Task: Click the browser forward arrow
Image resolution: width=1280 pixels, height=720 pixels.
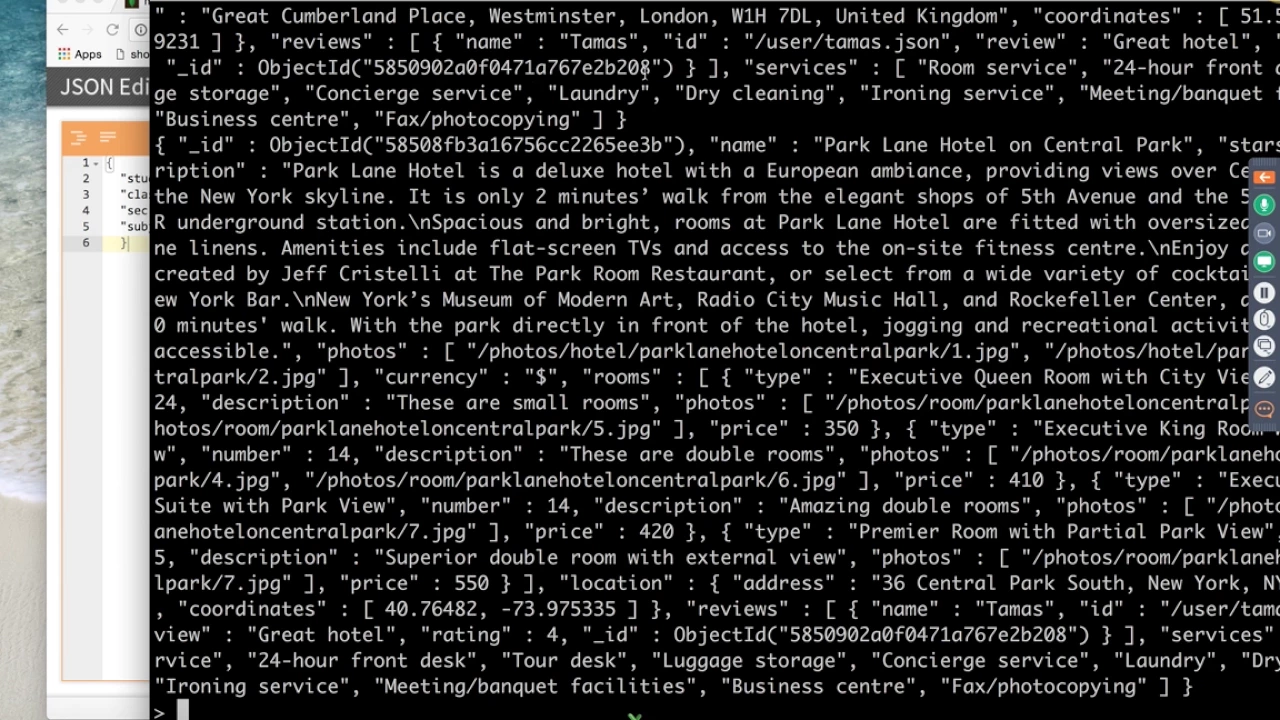Action: coord(88,30)
